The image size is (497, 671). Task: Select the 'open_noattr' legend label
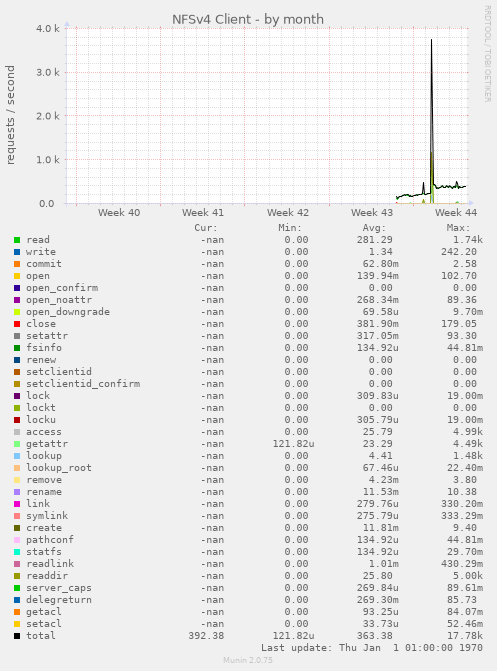tap(59, 300)
